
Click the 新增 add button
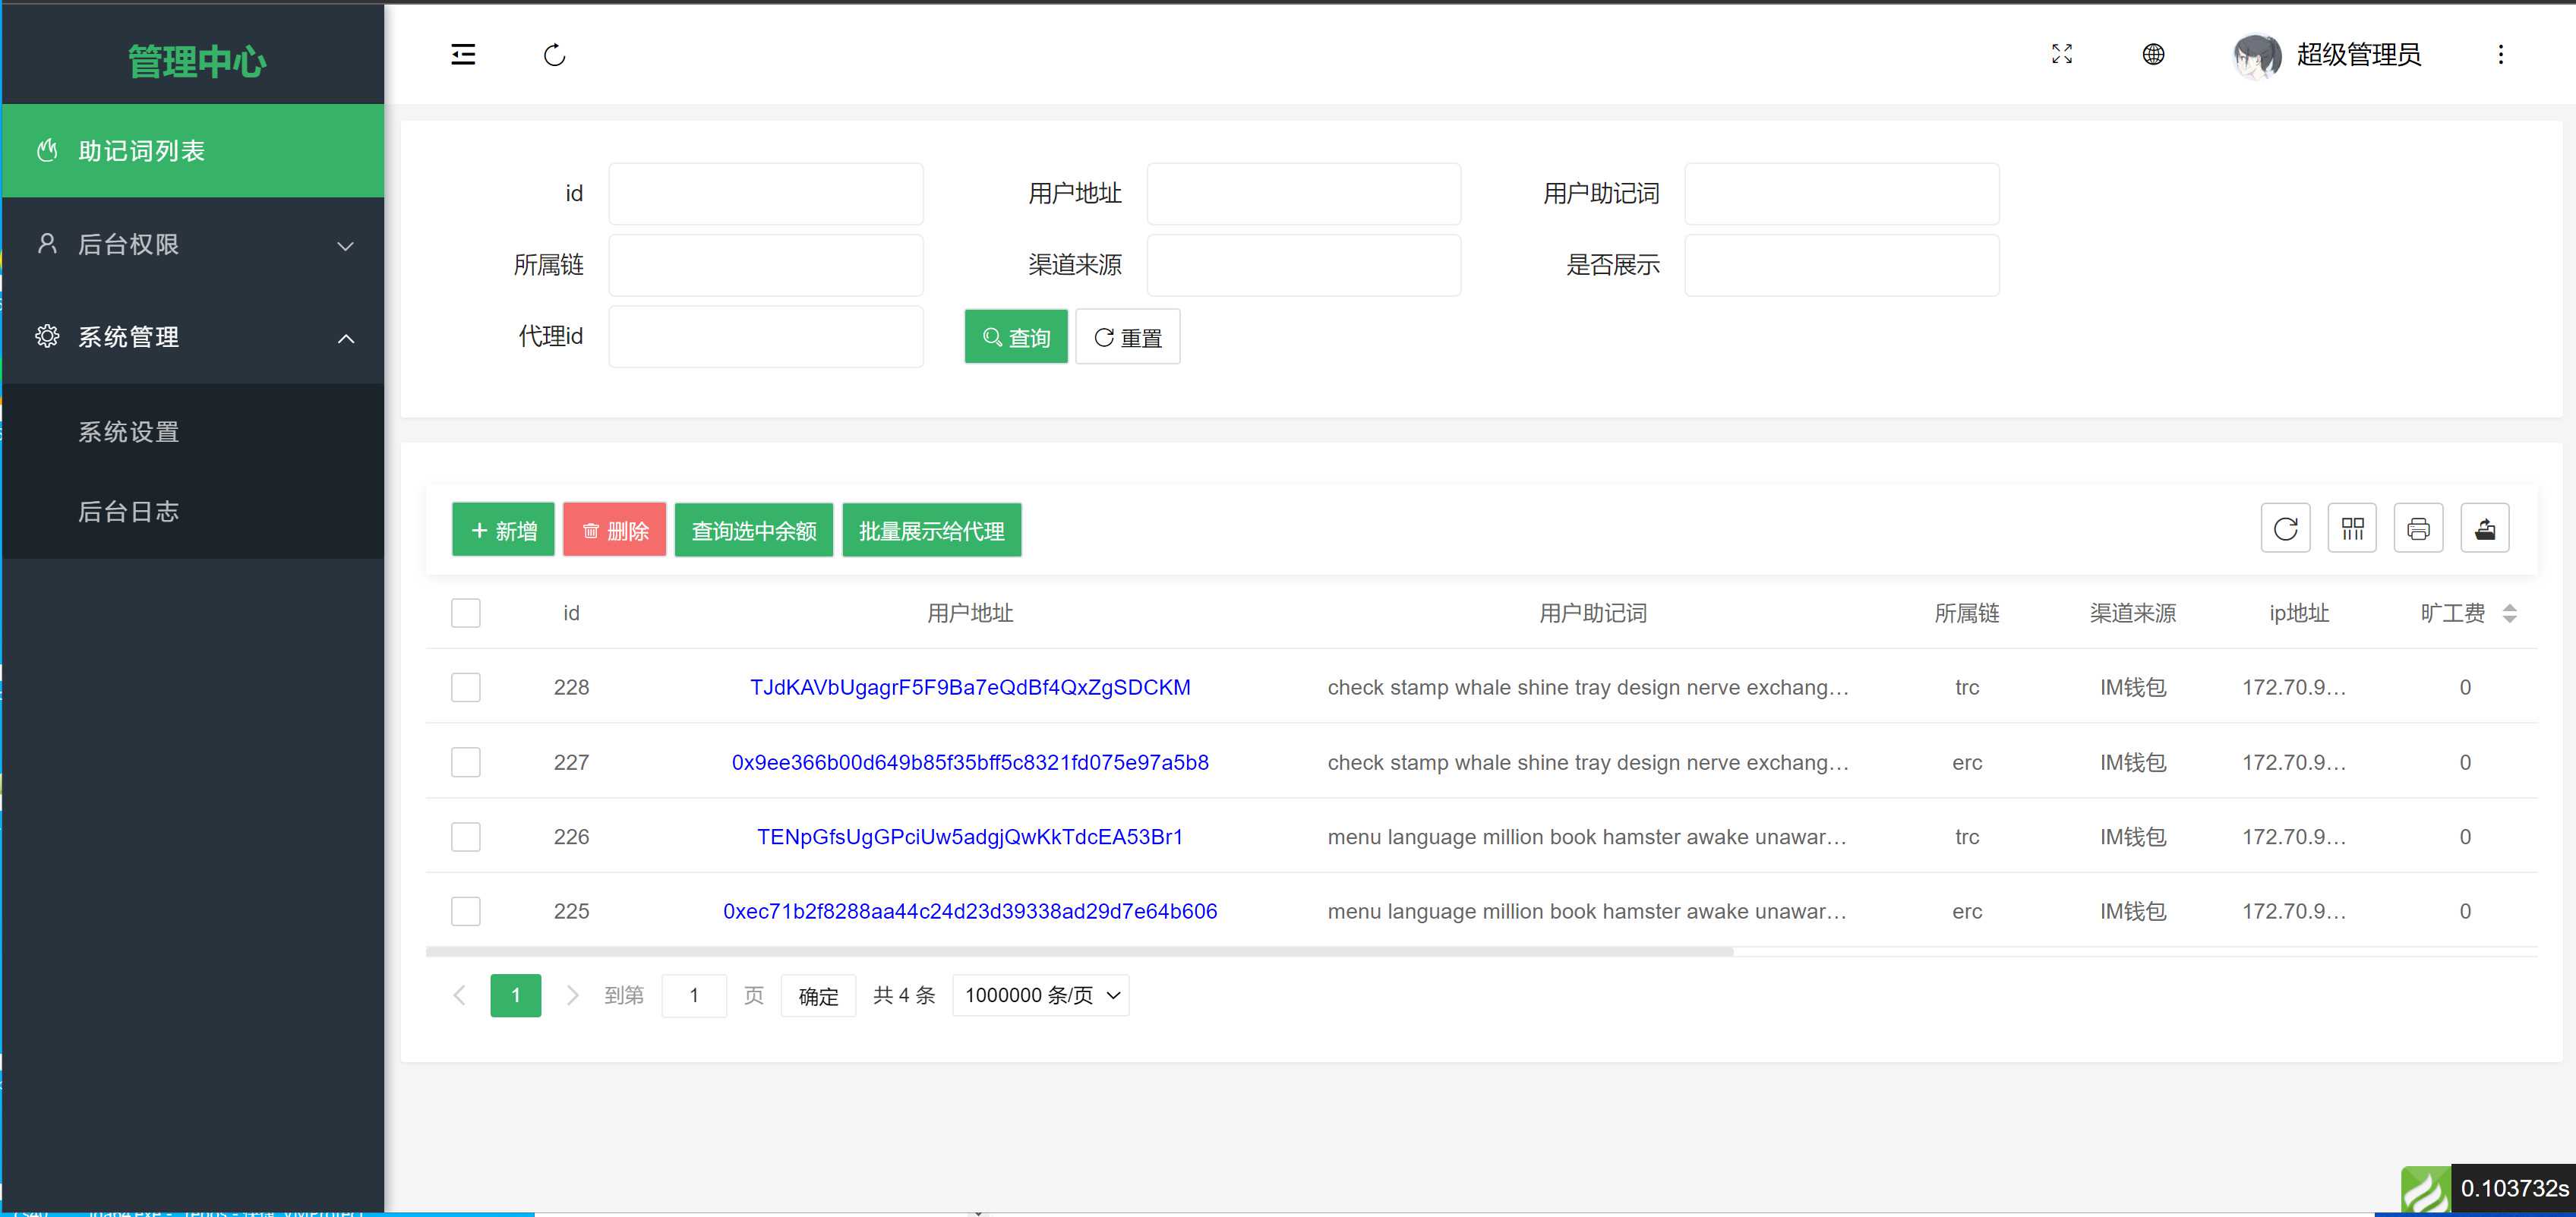(503, 530)
